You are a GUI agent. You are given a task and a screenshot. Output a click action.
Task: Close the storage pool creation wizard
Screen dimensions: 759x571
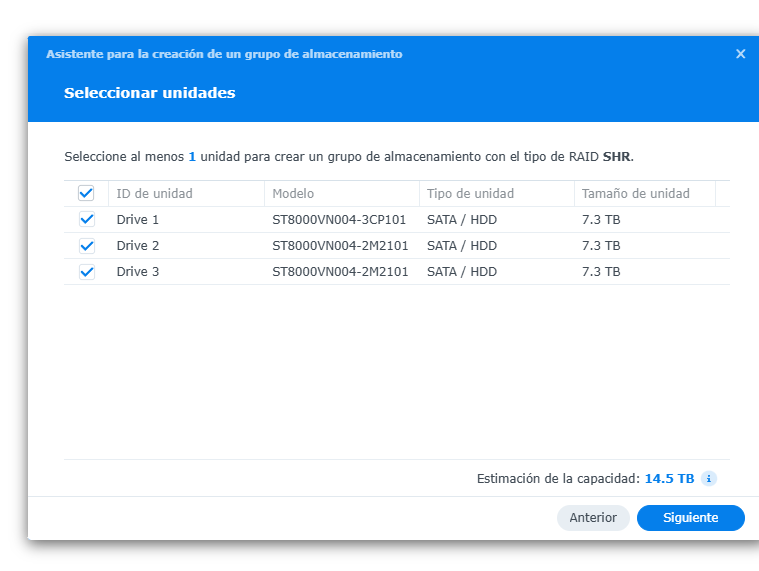point(740,54)
